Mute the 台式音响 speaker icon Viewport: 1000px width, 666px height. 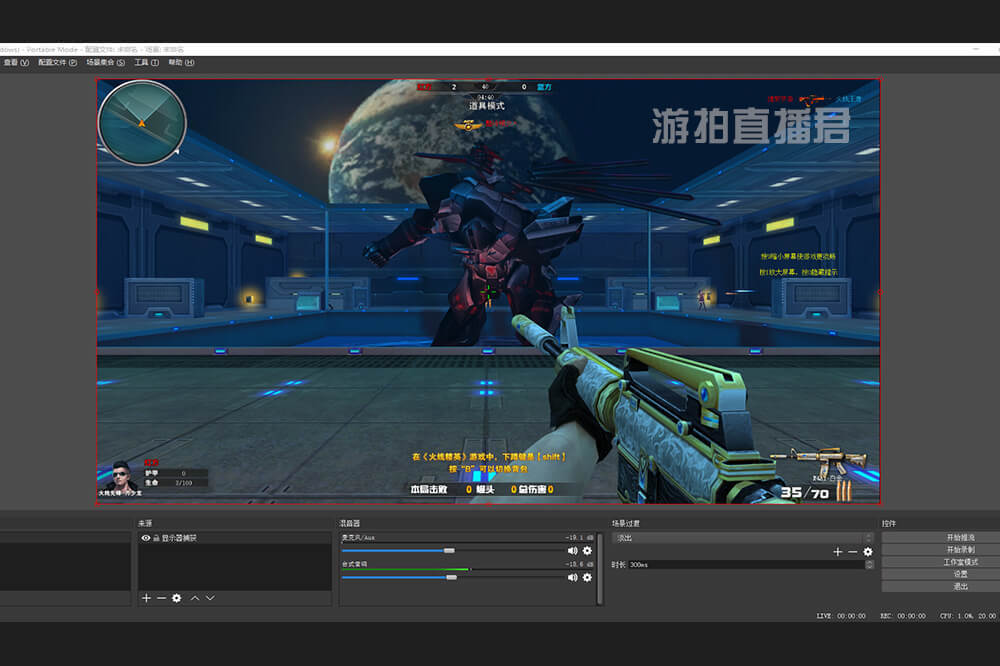[573, 577]
